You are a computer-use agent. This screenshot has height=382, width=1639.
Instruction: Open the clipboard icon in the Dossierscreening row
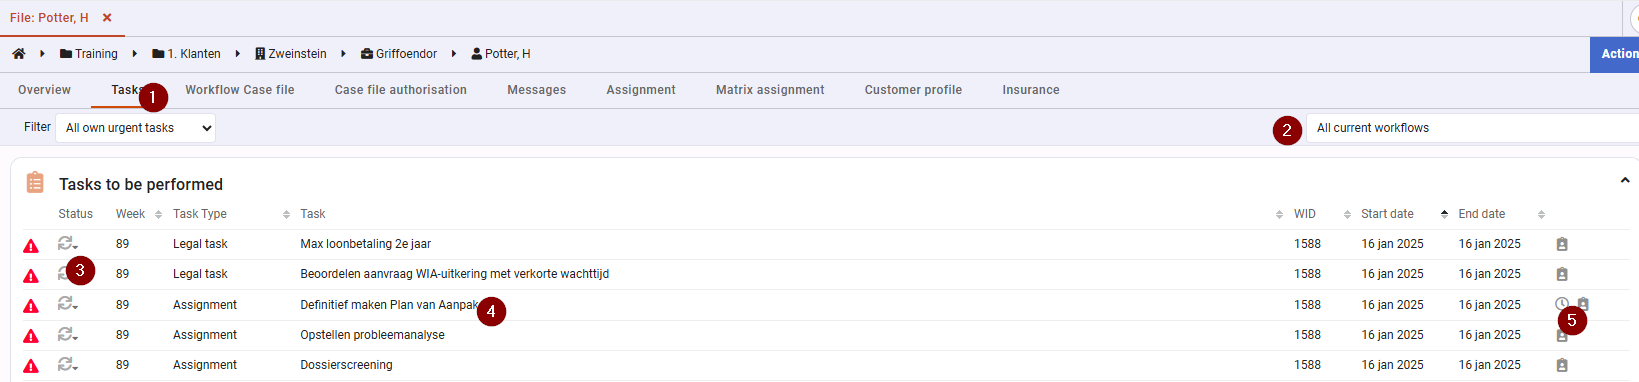click(x=1562, y=365)
